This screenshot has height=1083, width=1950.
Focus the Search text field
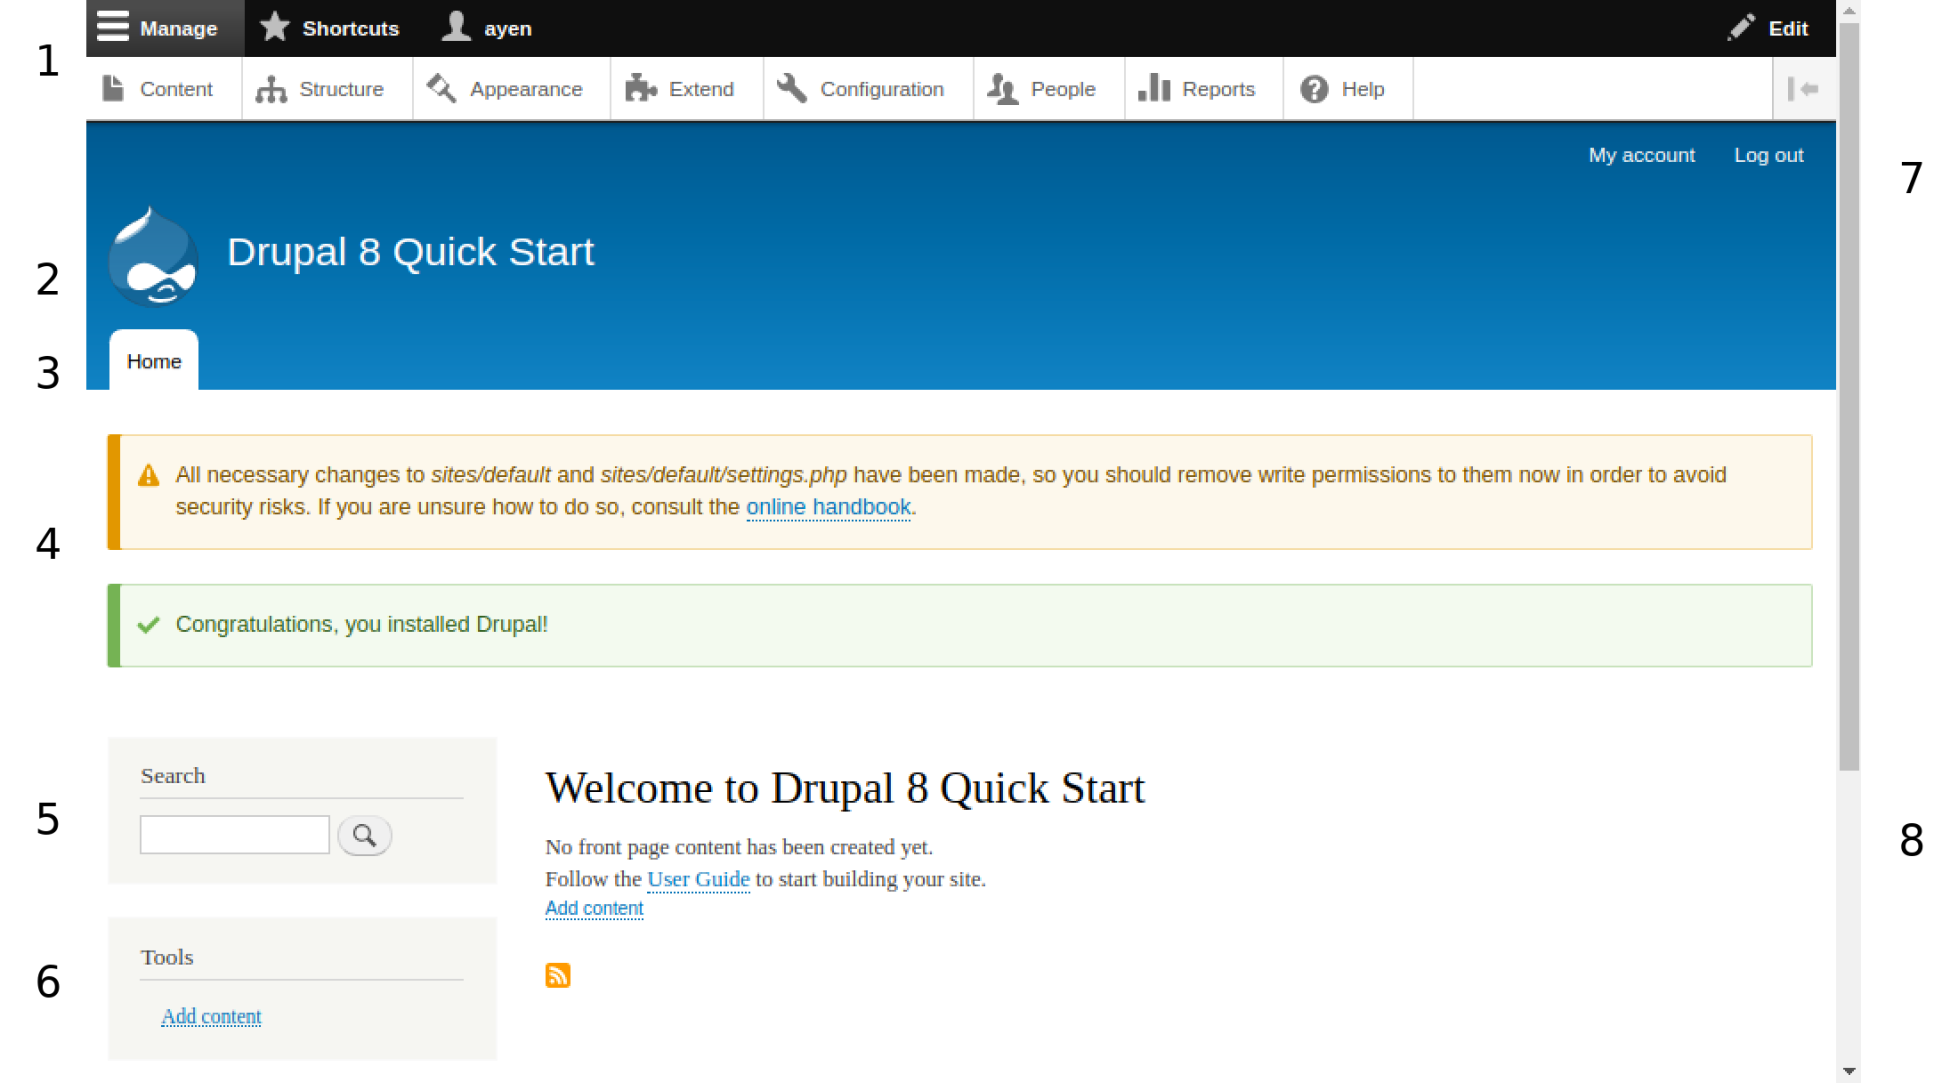[235, 835]
